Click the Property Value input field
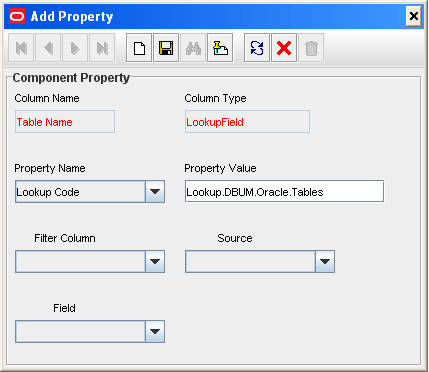 click(x=285, y=192)
